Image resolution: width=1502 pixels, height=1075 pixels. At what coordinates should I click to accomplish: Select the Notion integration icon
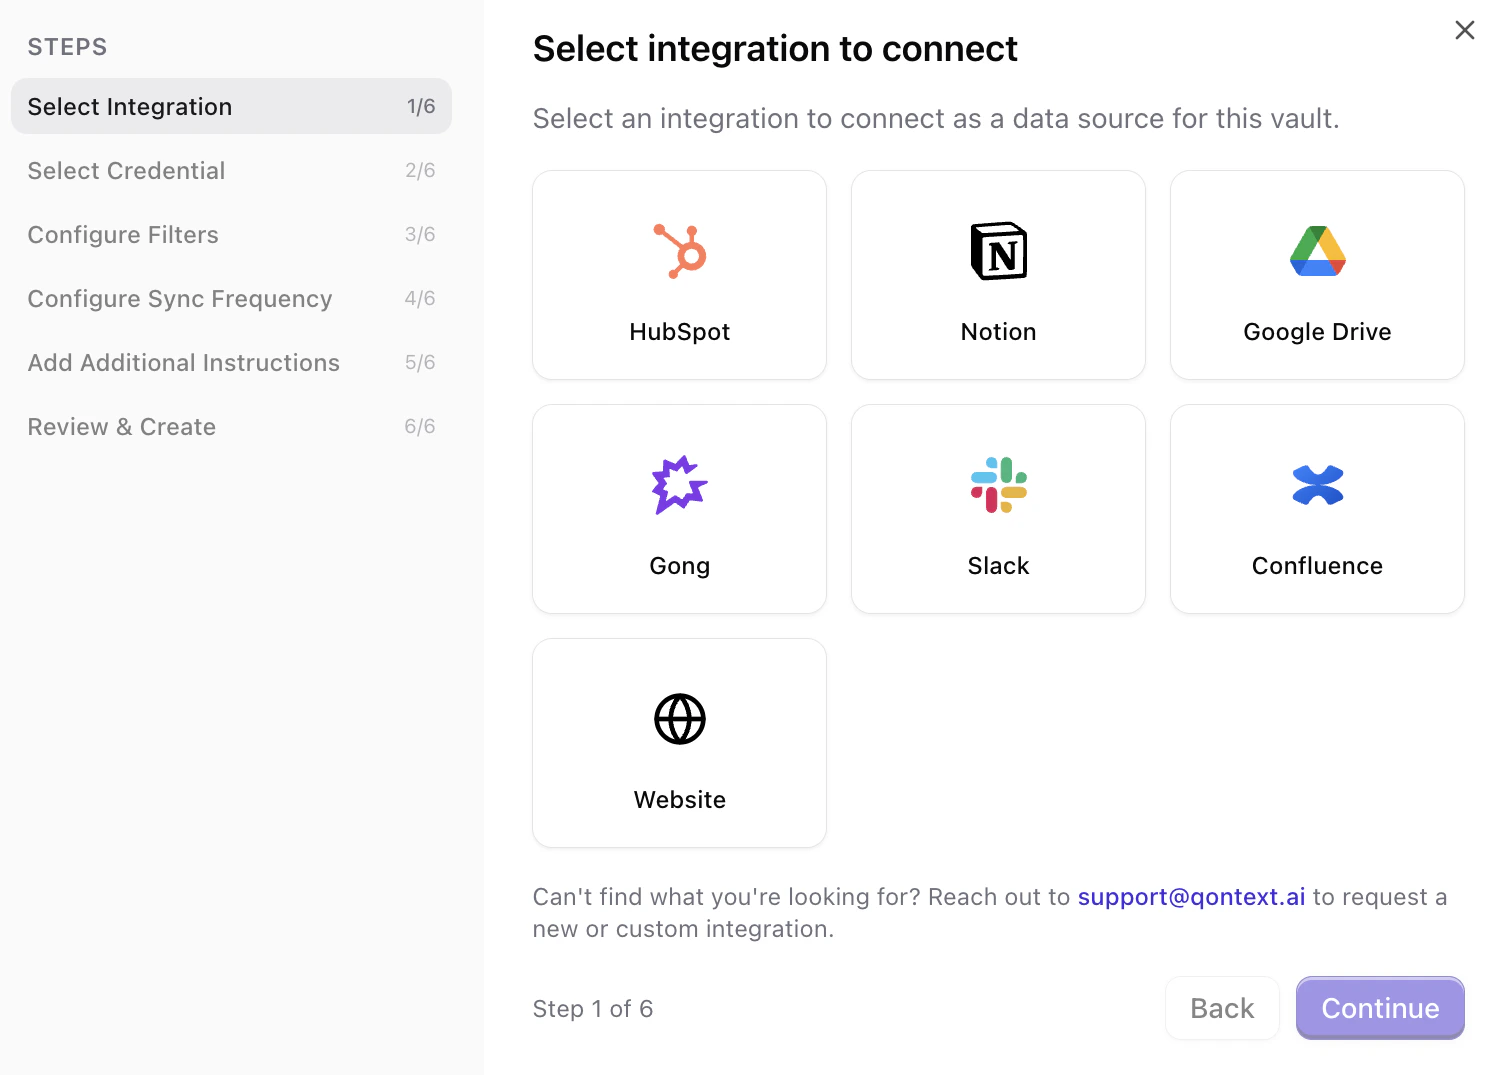tap(998, 251)
